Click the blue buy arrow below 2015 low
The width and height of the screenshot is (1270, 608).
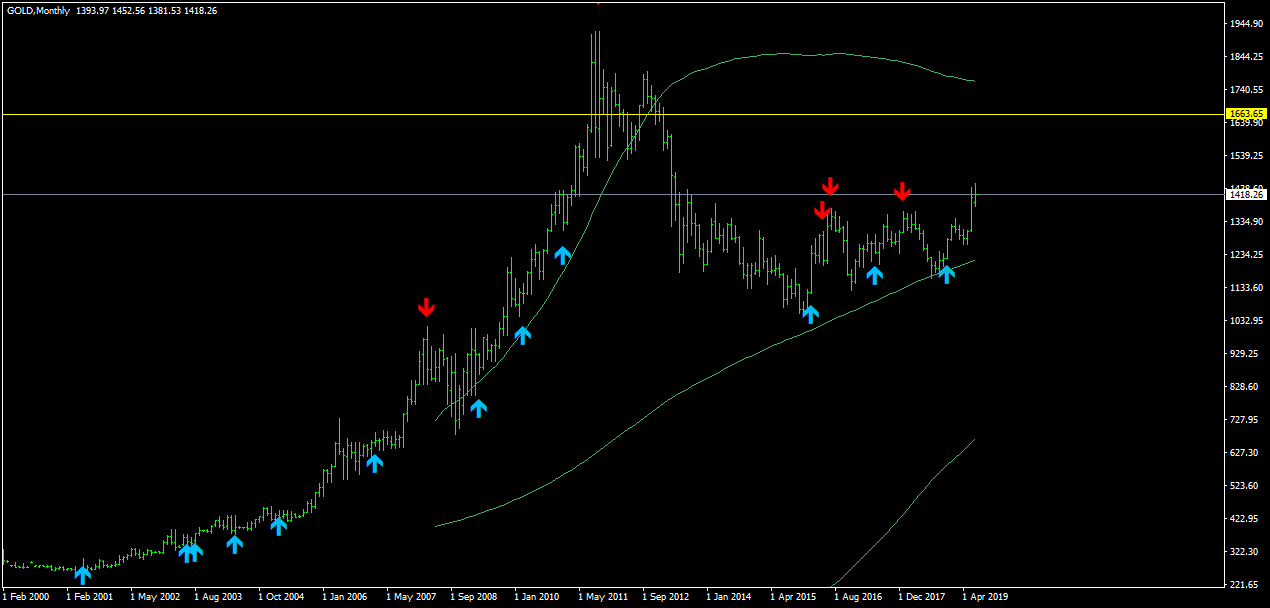810,314
